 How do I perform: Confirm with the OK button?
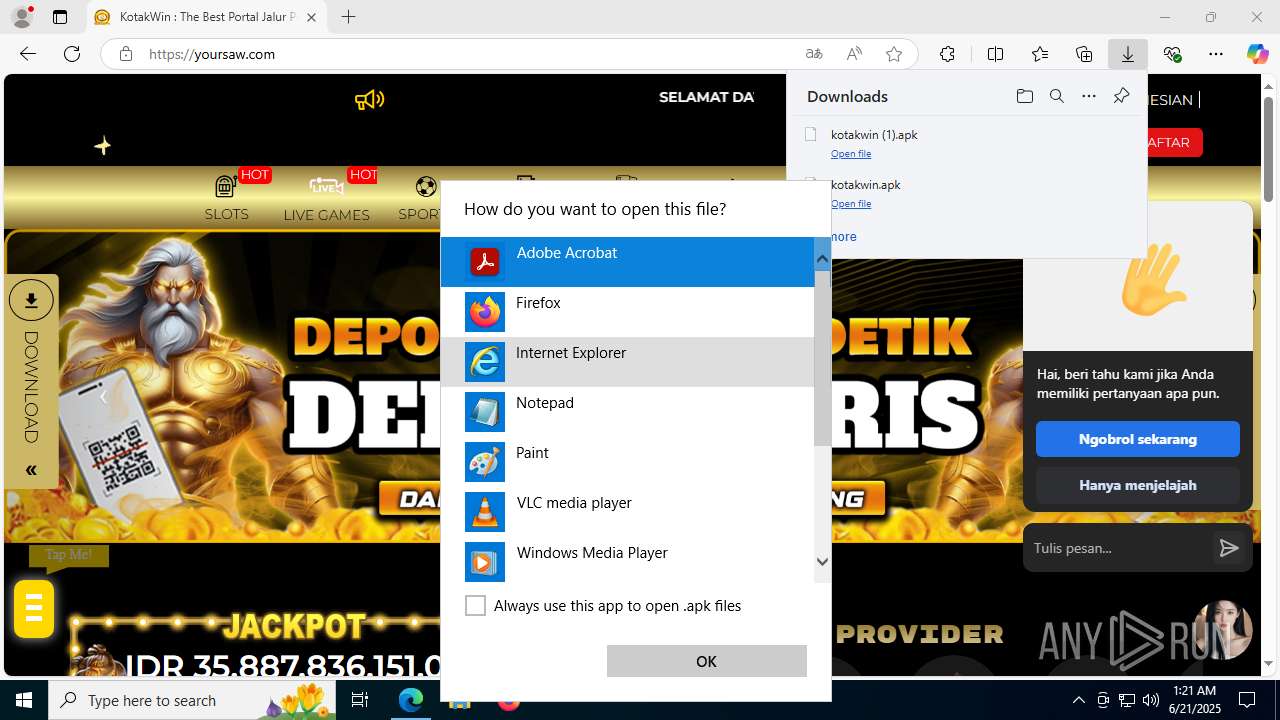pyautogui.click(x=706, y=661)
